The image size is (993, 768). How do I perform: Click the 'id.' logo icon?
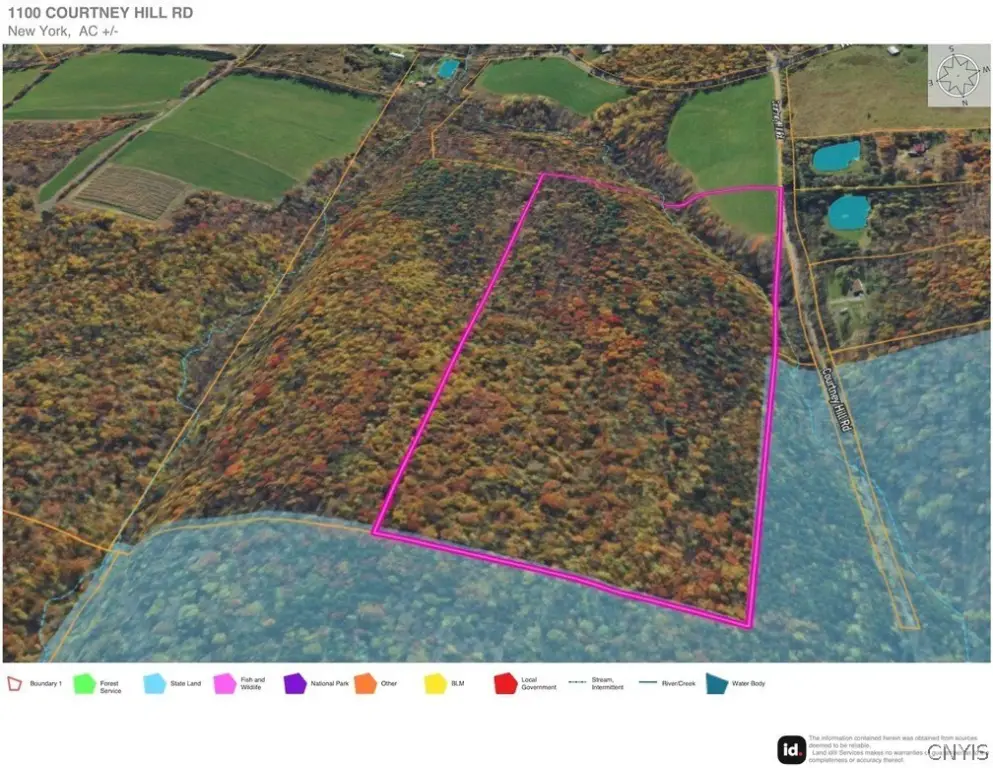pyautogui.click(x=792, y=750)
